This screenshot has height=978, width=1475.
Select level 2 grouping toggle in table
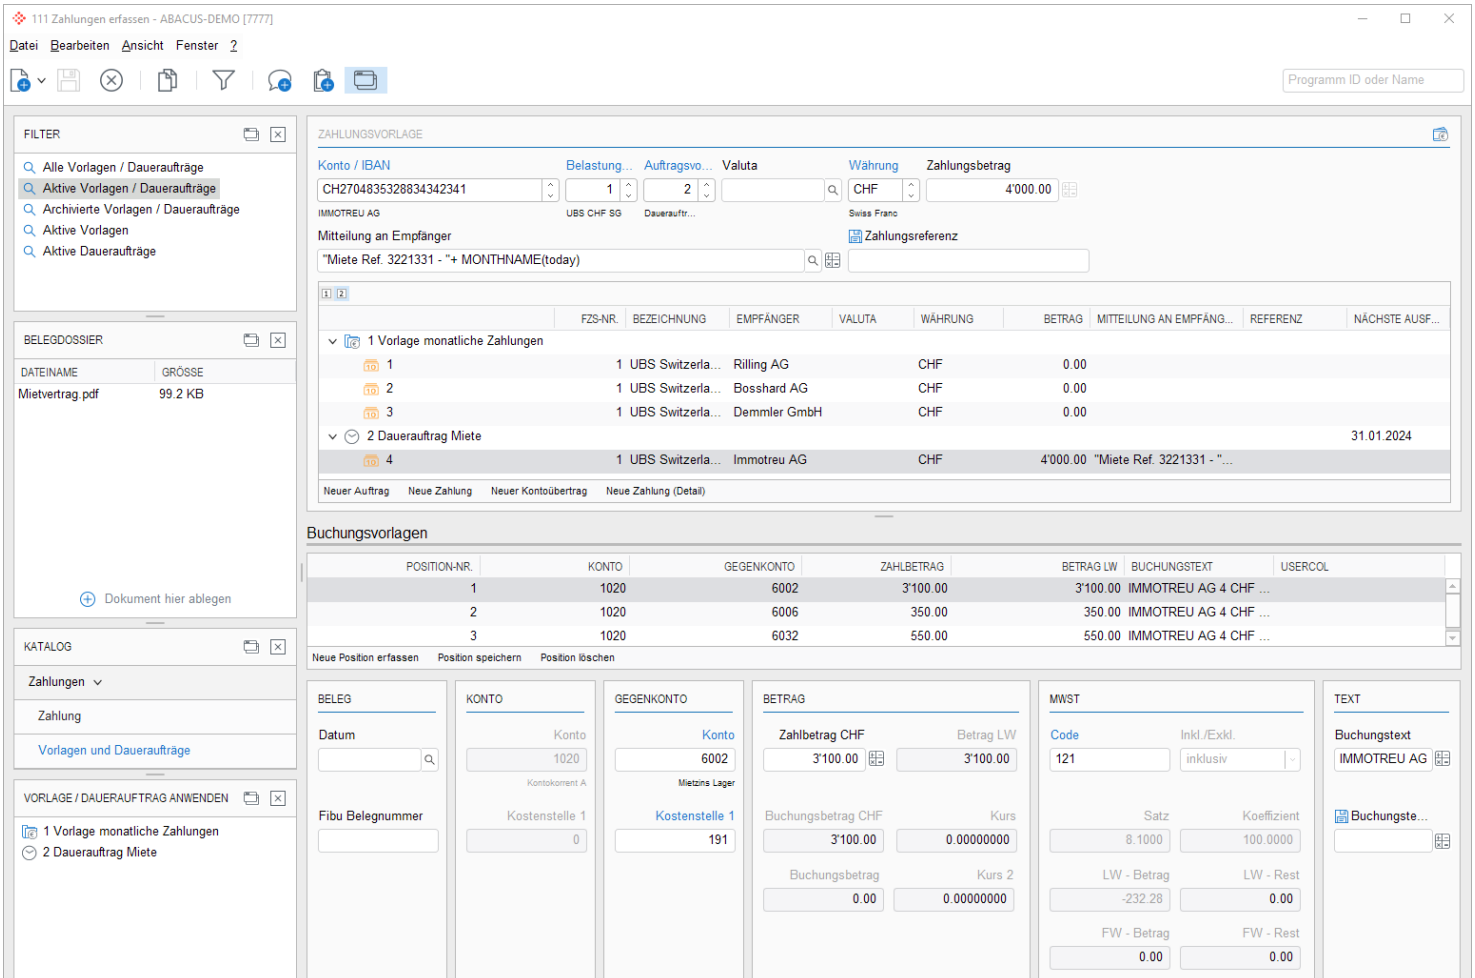[x=342, y=294]
